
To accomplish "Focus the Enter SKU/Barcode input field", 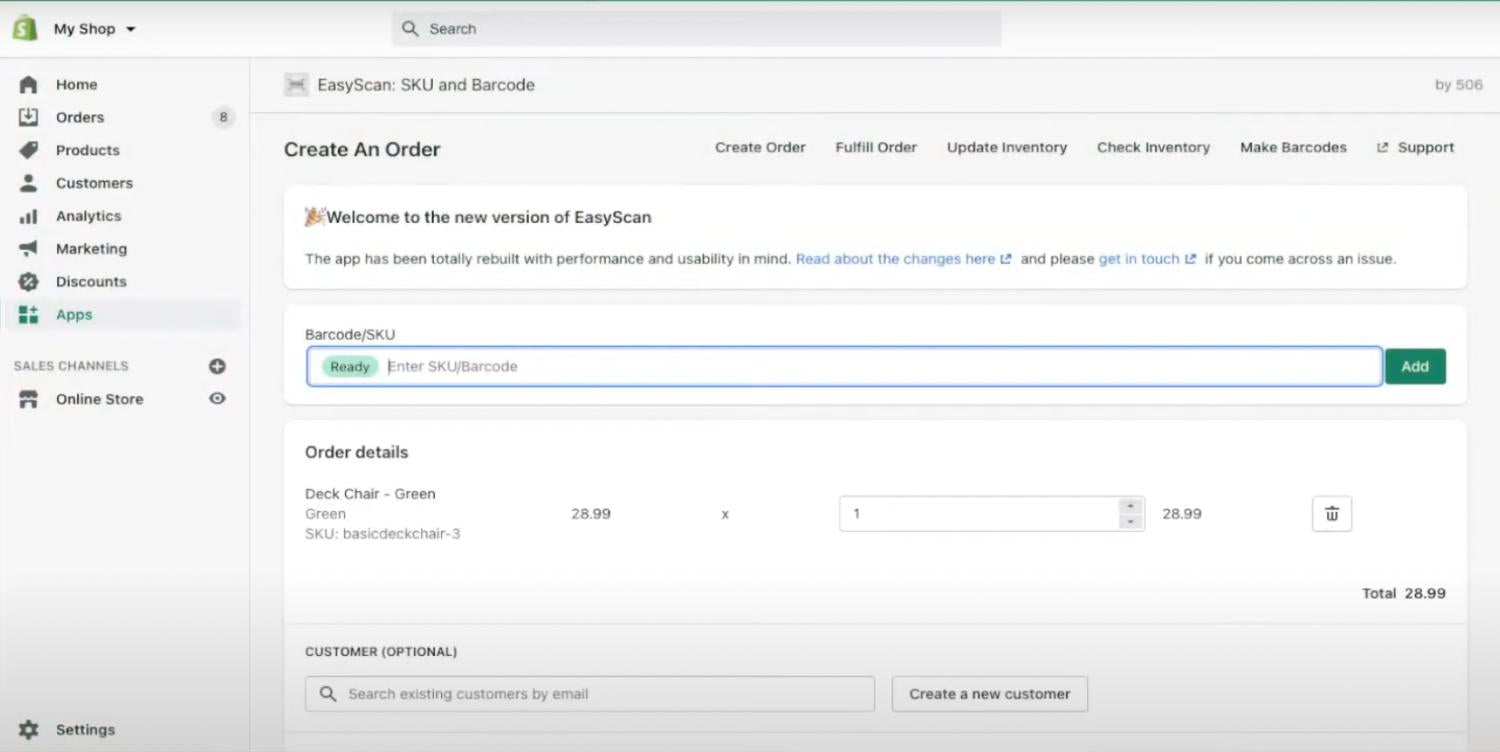I will [x=880, y=367].
